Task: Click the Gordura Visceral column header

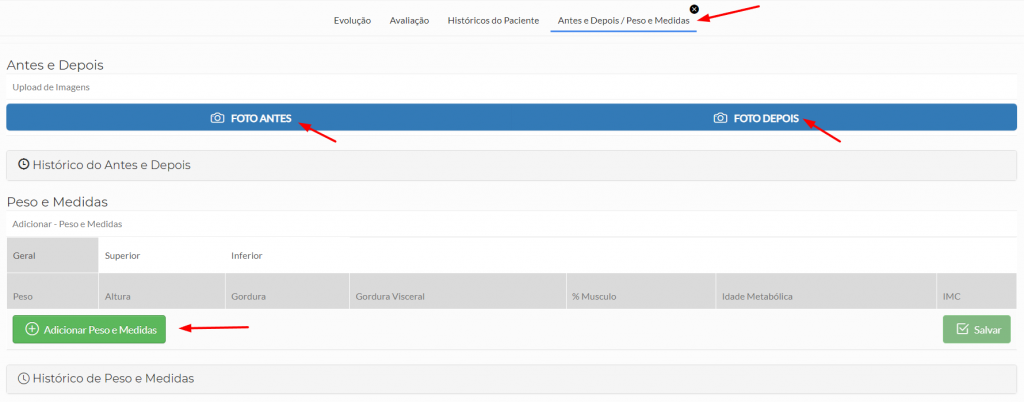Action: tap(390, 297)
